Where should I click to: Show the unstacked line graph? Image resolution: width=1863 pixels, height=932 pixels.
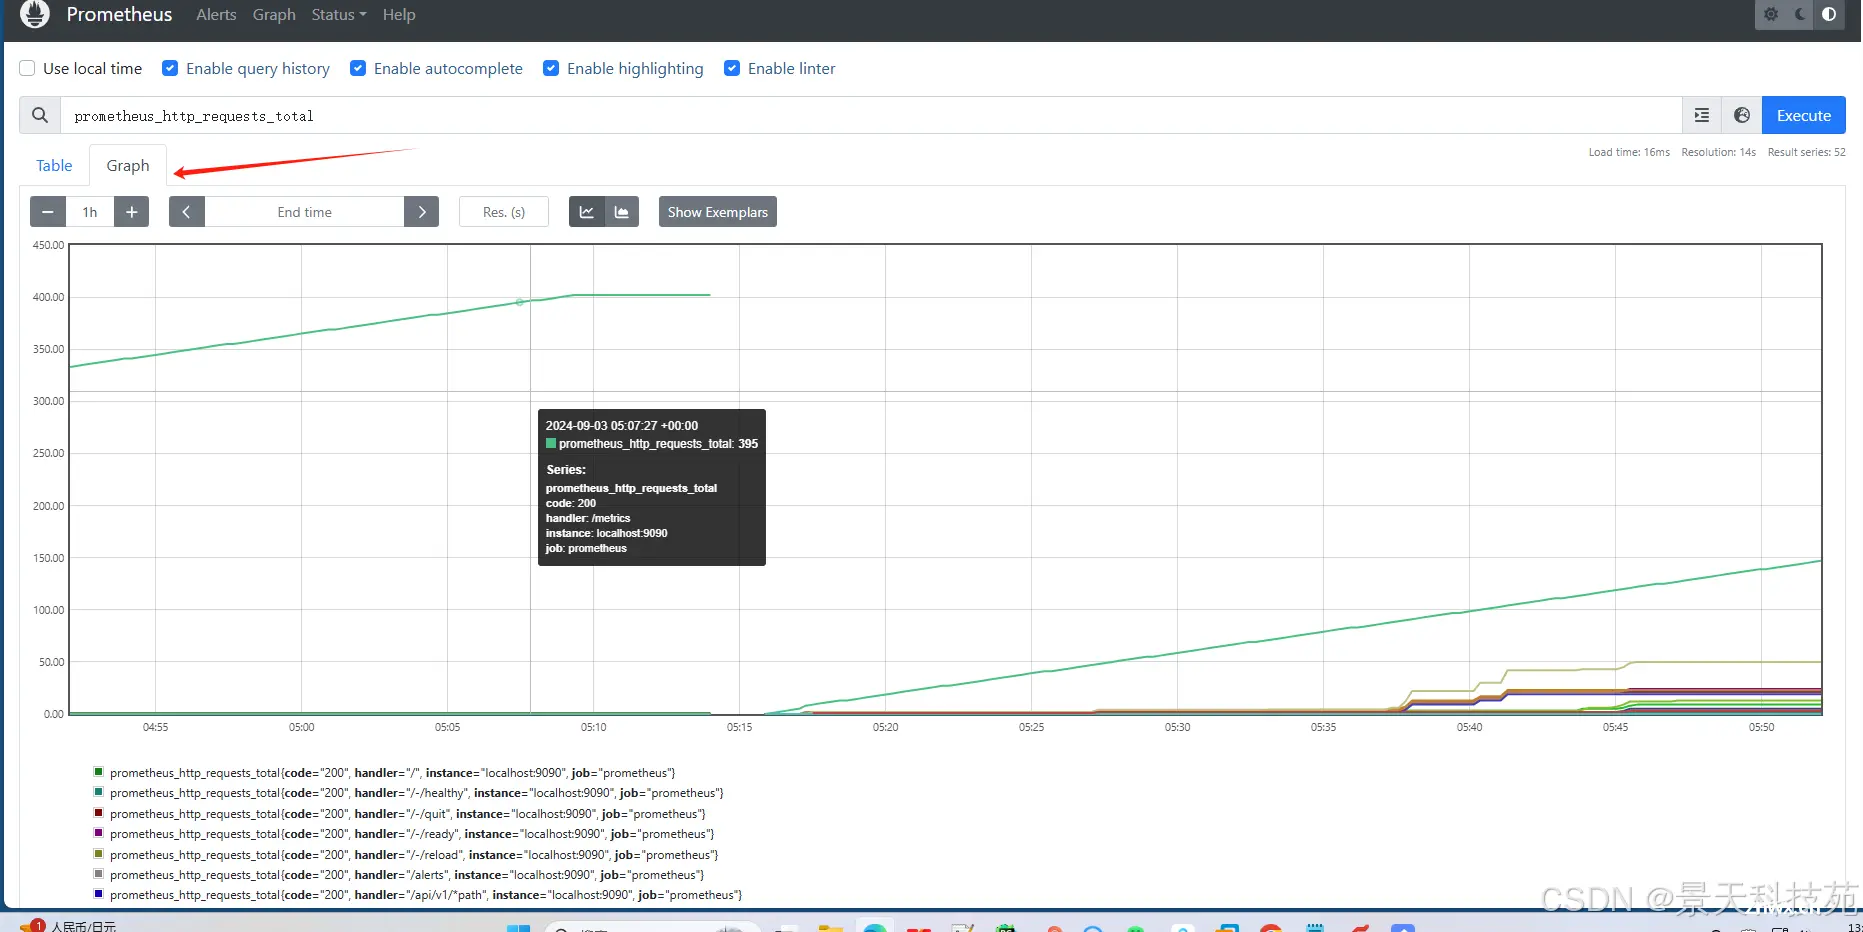click(x=587, y=212)
